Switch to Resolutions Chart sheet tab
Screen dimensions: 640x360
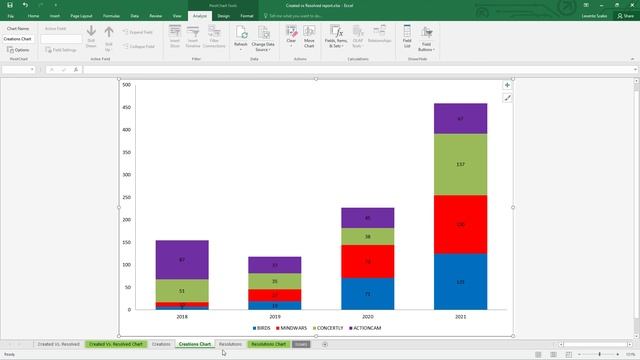(x=268, y=344)
